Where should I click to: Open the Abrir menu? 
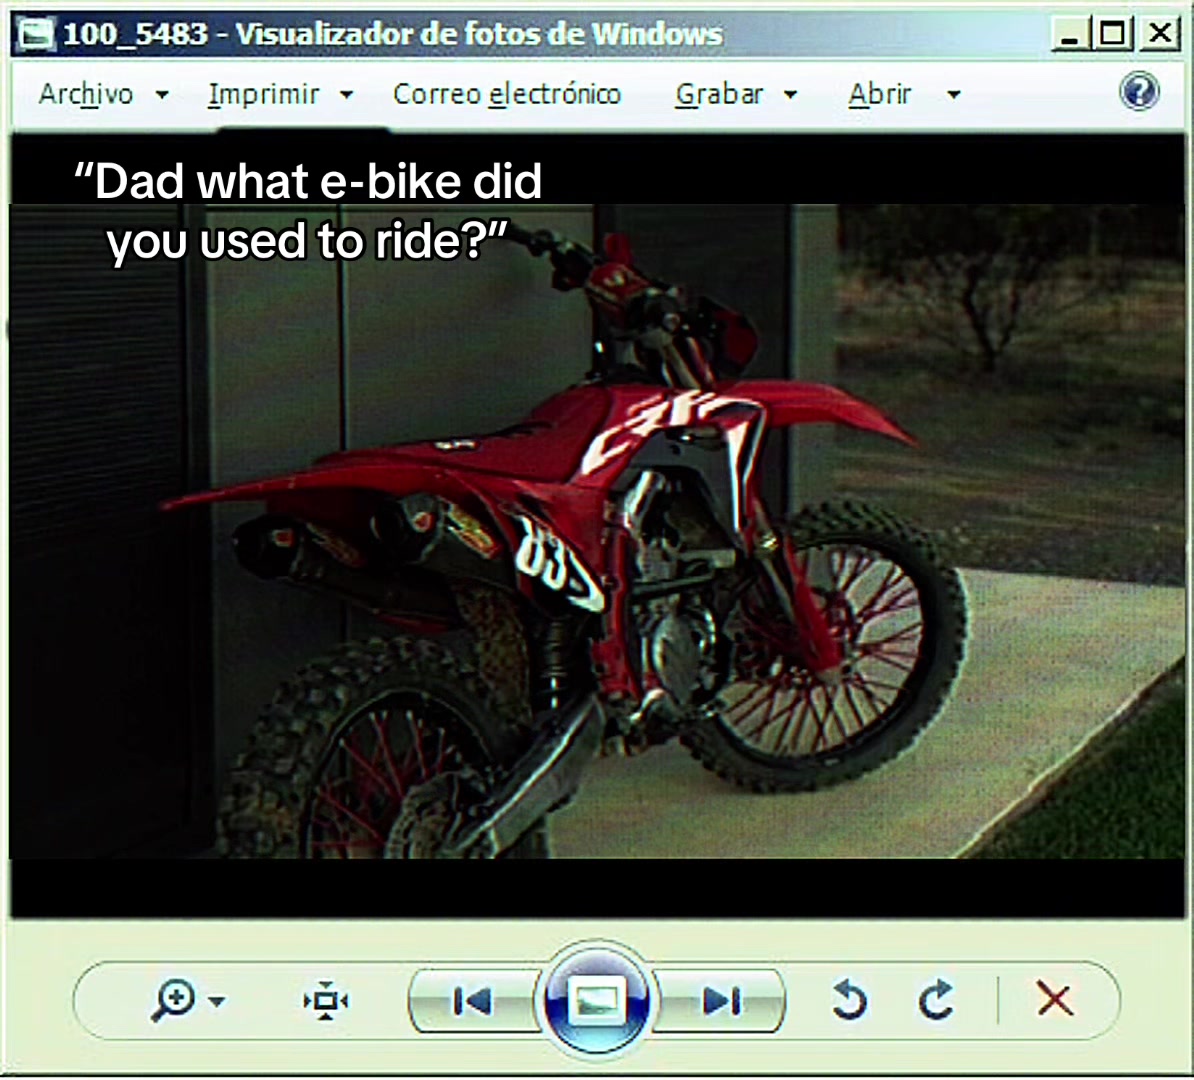[x=880, y=94]
